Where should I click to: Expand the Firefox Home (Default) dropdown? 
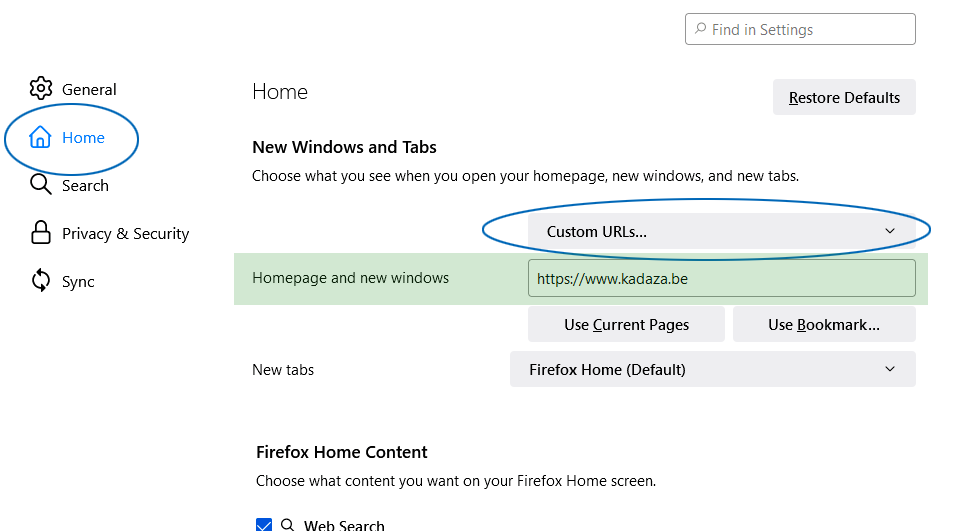coord(712,370)
